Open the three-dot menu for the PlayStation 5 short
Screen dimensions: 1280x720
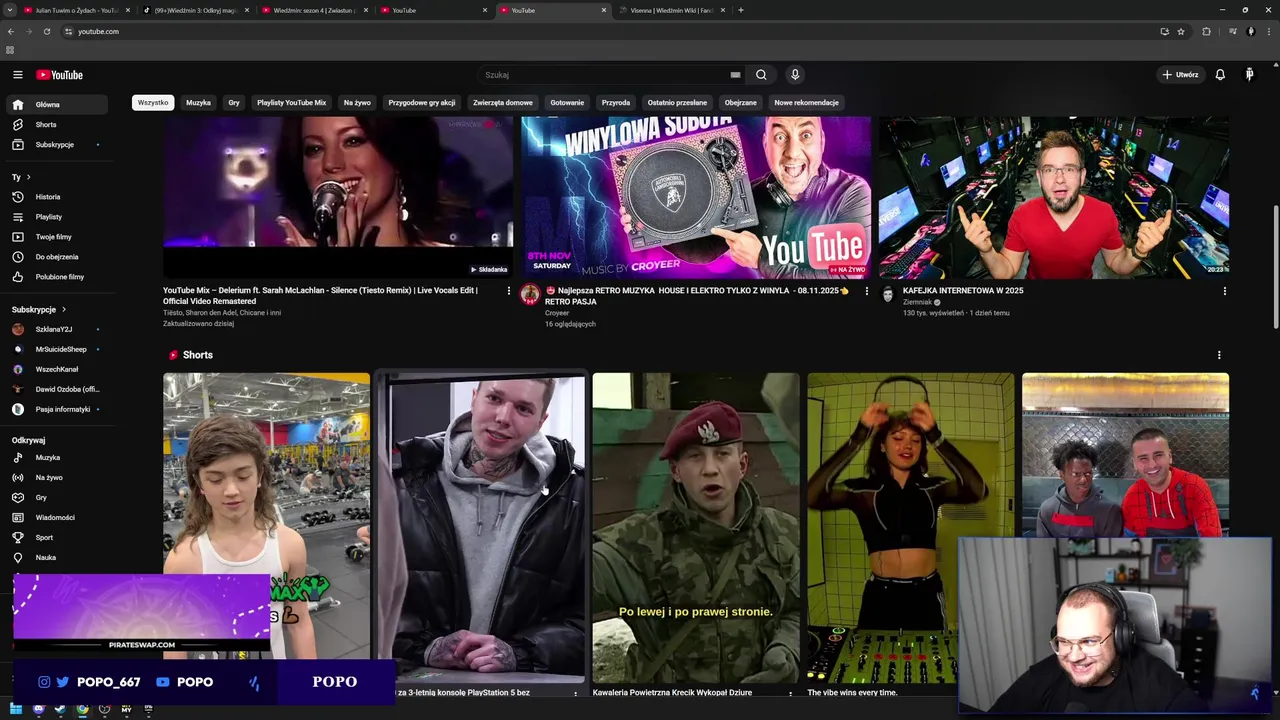tap(575, 693)
